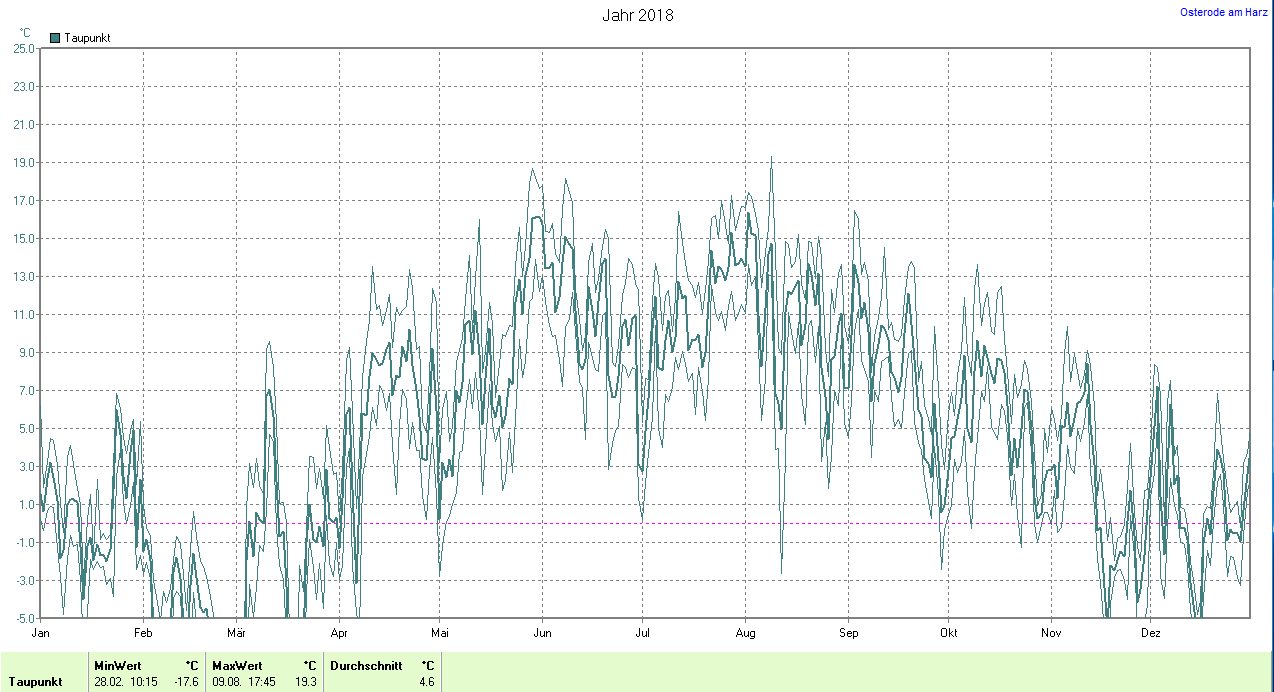The height and width of the screenshot is (692, 1274).
Task: Click the maximum value 19.3 cell
Action: click(x=306, y=682)
